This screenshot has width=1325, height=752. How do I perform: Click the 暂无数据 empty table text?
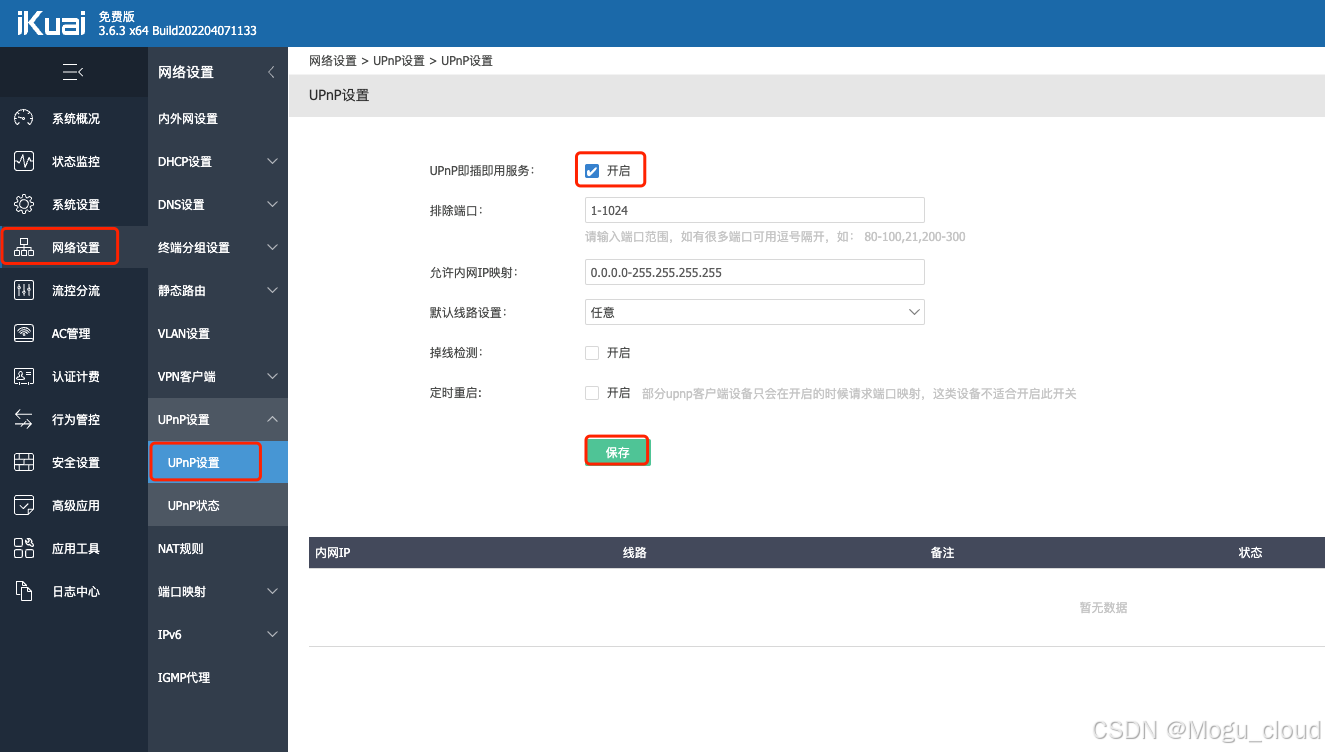[1103, 607]
